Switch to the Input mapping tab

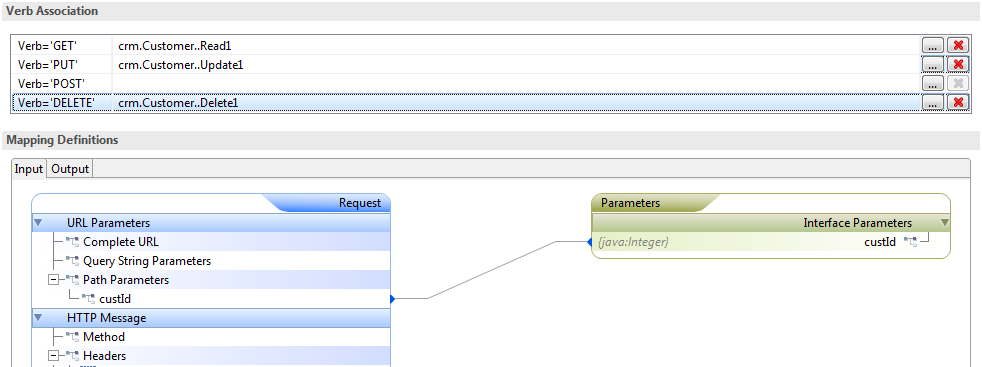29,168
